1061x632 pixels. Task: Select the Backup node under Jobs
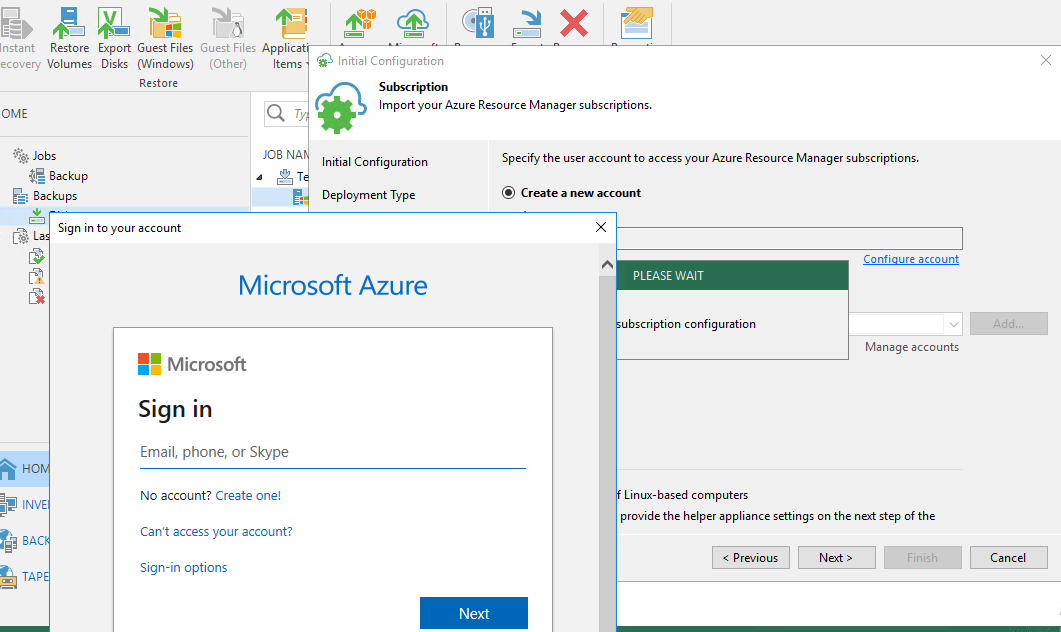click(x=59, y=176)
